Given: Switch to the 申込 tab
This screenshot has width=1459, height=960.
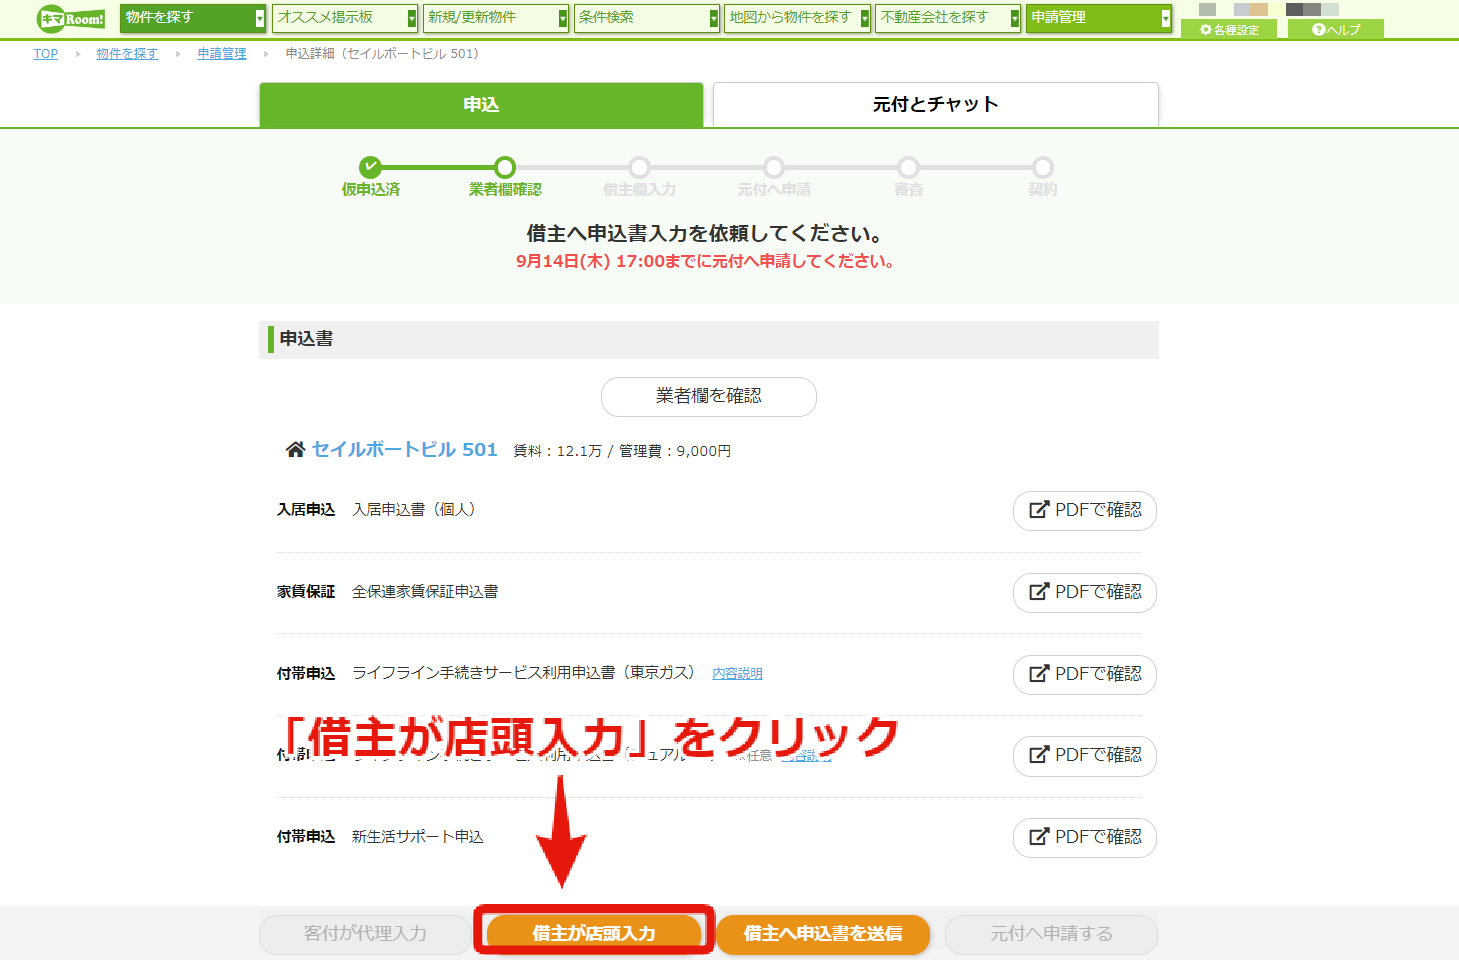Looking at the screenshot, I should [481, 105].
